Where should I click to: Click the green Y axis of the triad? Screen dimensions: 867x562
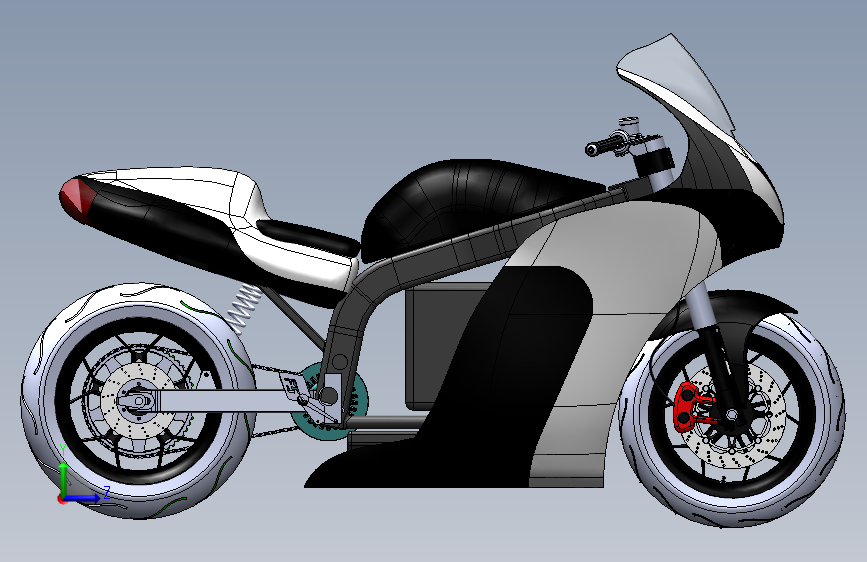coord(64,480)
